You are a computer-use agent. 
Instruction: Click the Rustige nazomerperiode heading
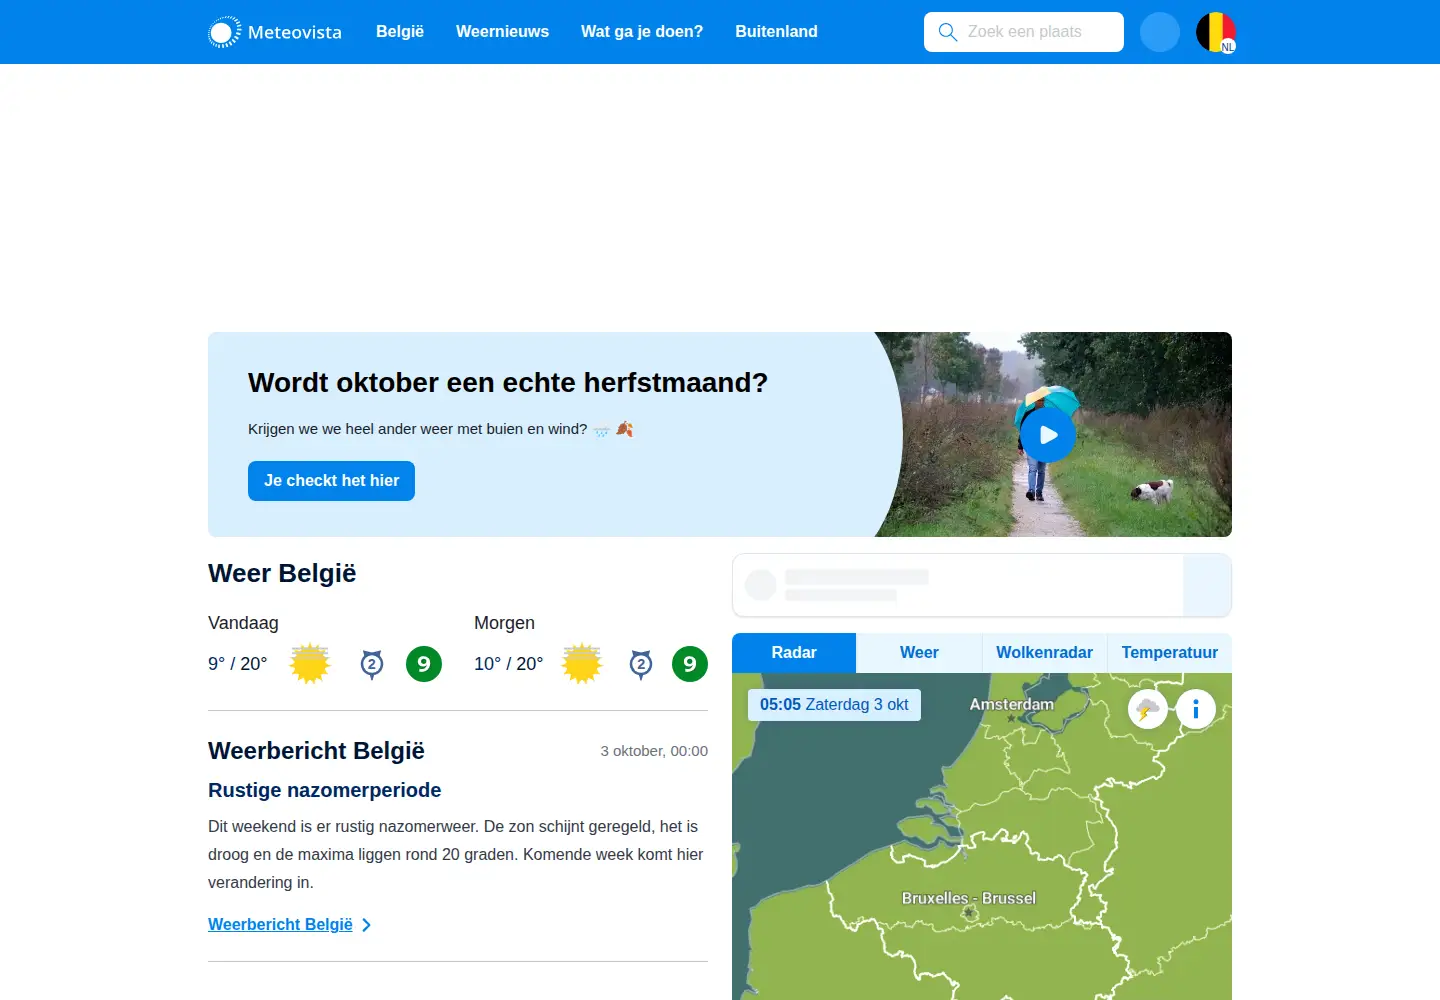pos(325,790)
